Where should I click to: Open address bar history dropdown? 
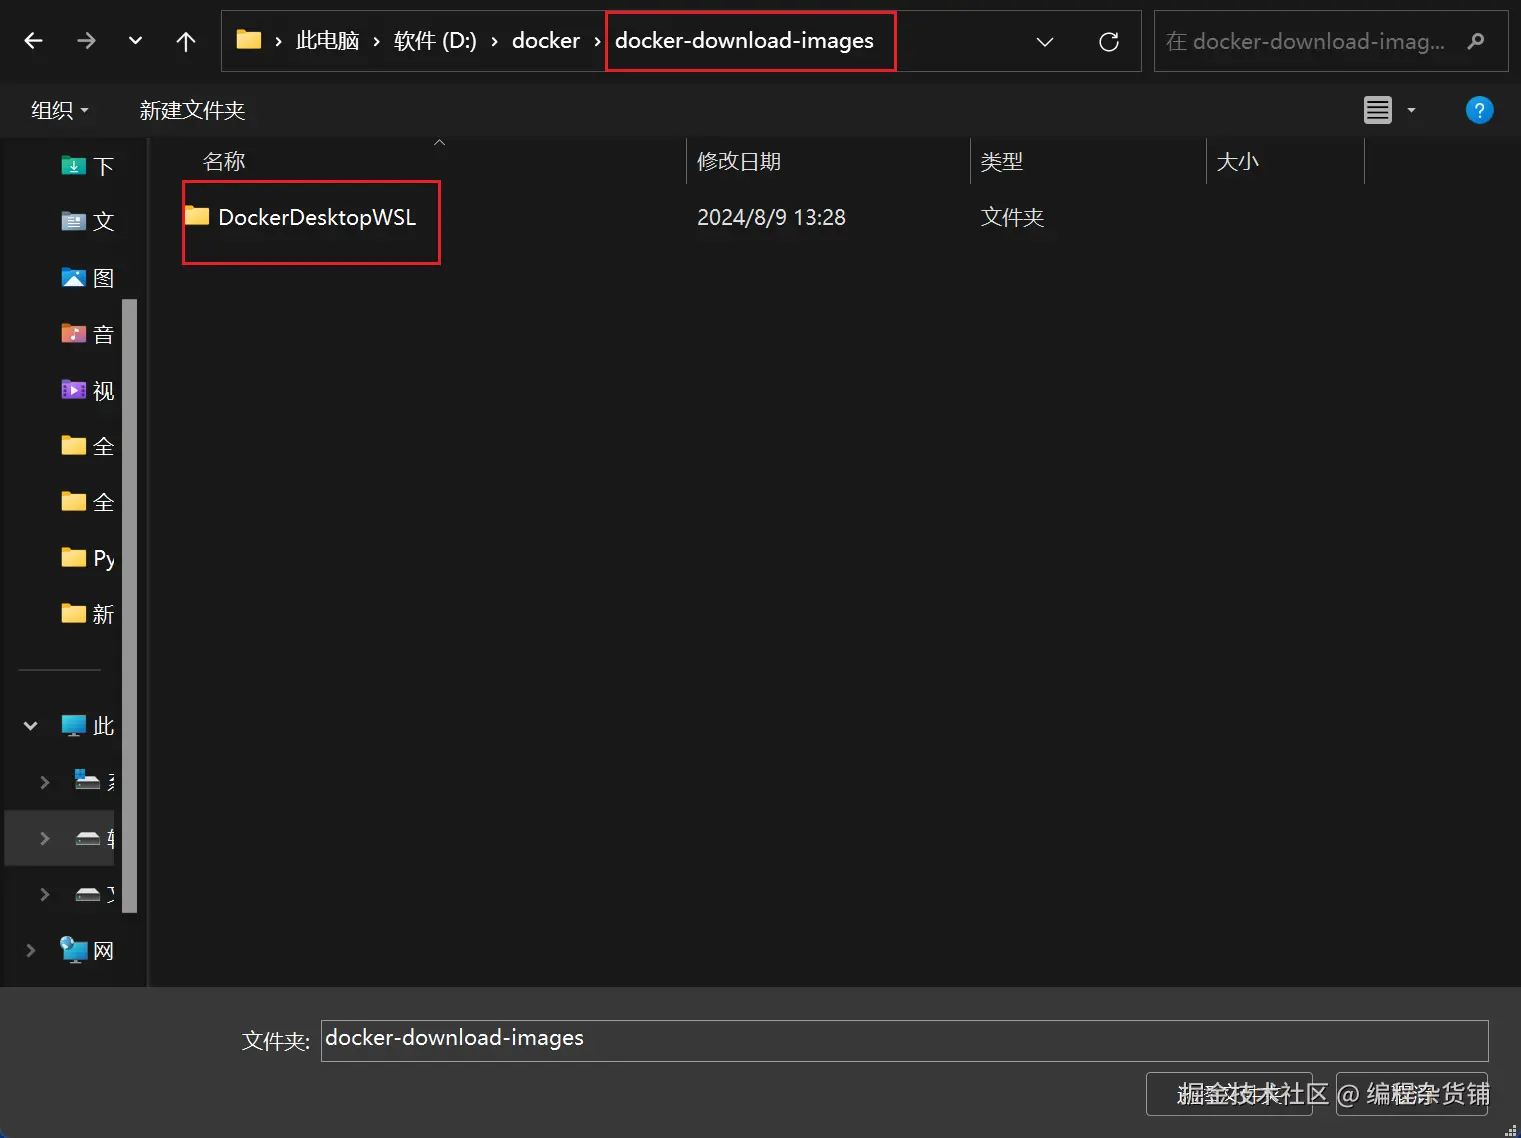pyautogui.click(x=1045, y=42)
